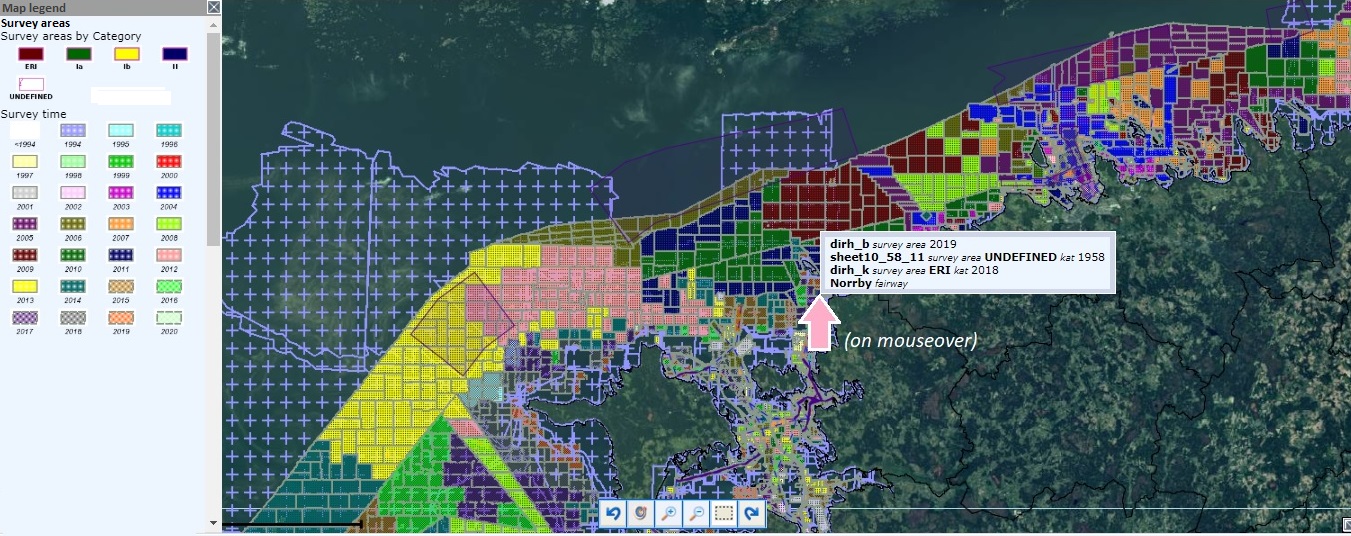1351x536 pixels.
Task: Activate the rectangle selection zoom tool
Action: [x=724, y=514]
